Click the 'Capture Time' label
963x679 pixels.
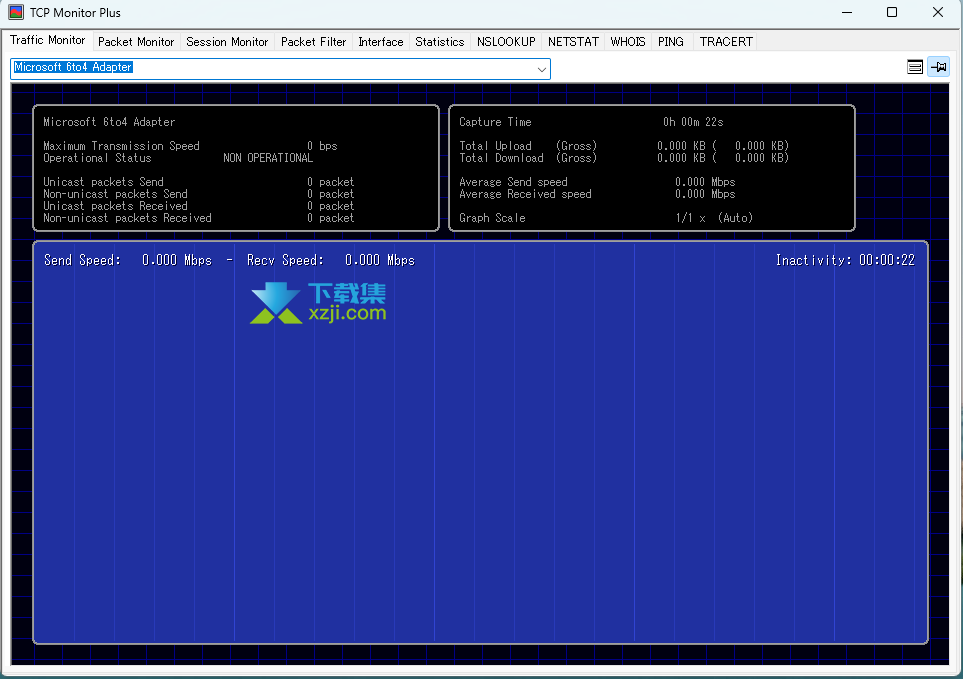495,122
